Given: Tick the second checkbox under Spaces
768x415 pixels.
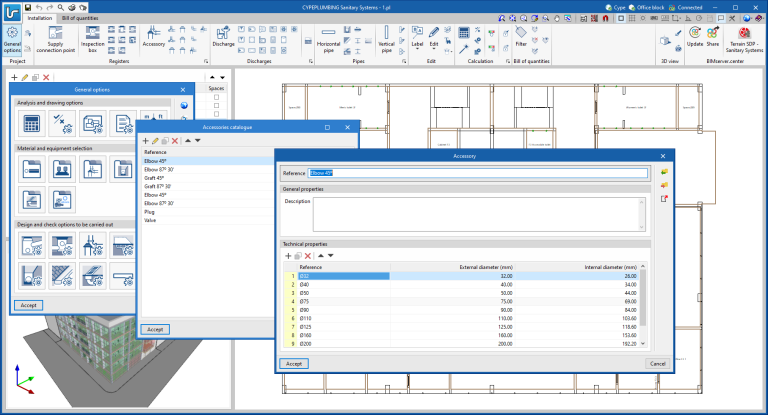Looking at the screenshot, I should click(x=216, y=107).
